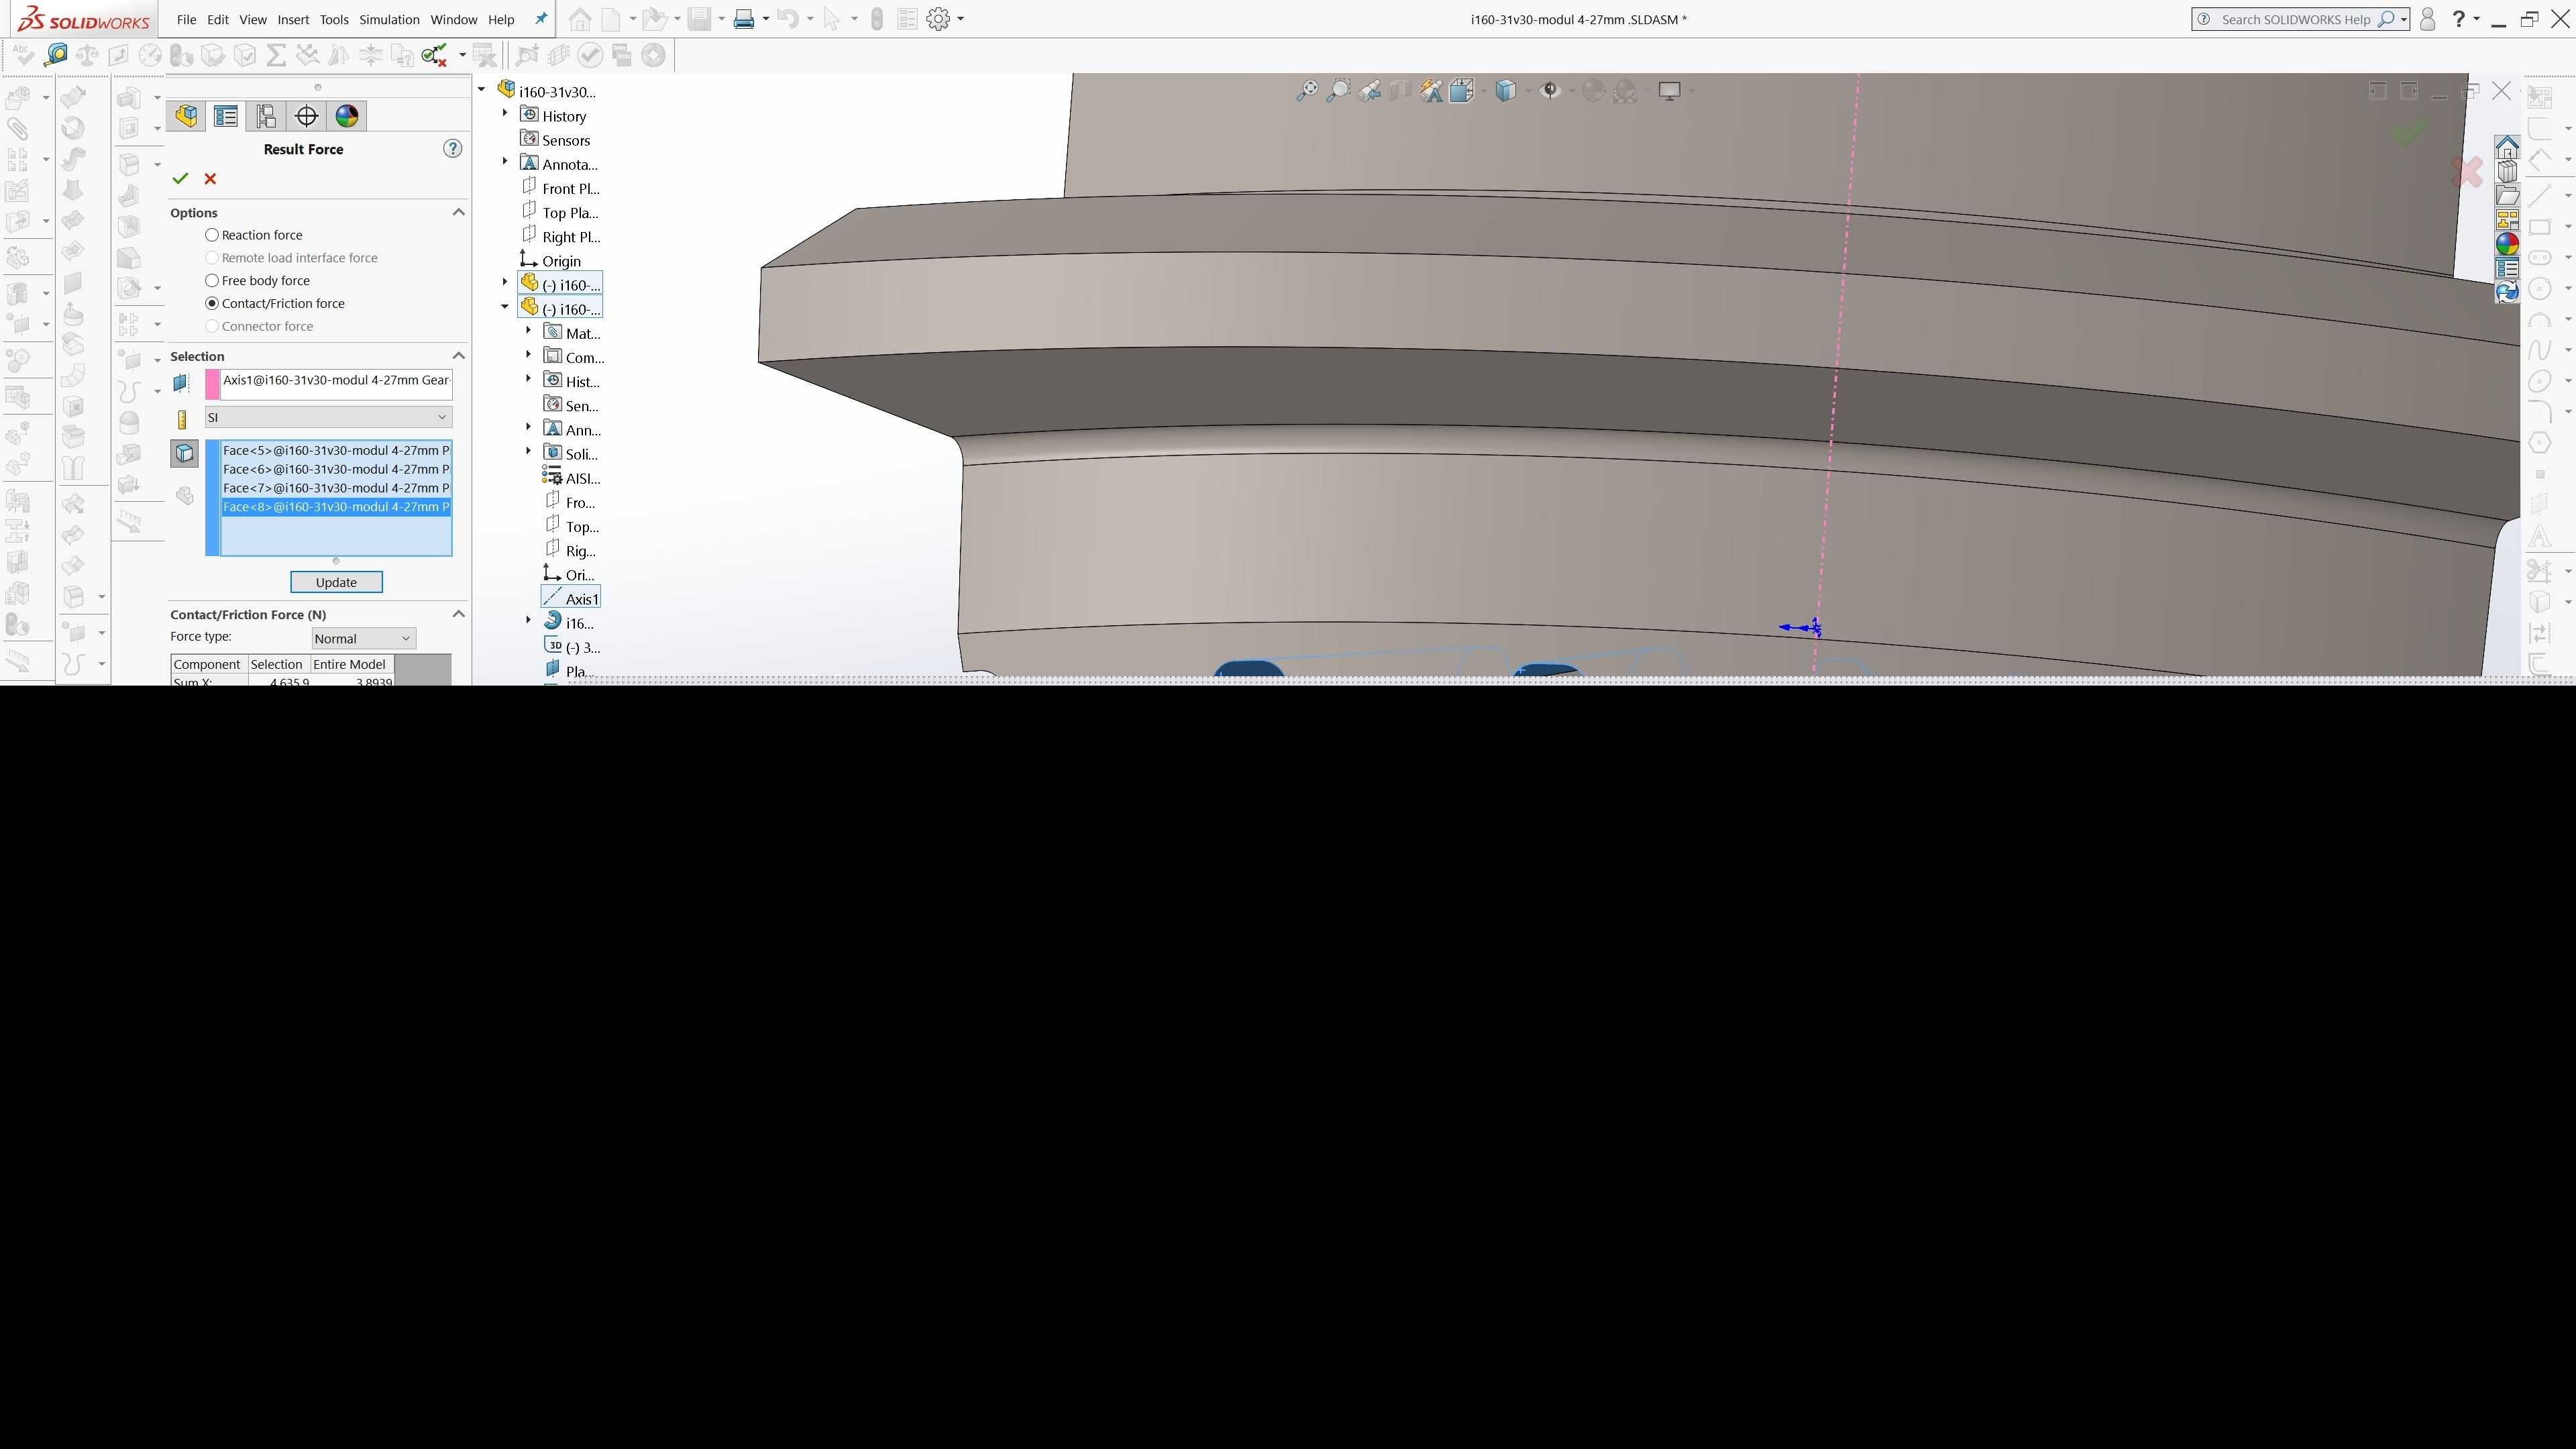This screenshot has height=1449, width=2576.
Task: Open the DimXpertManager crosshair tab
Action: 306,116
